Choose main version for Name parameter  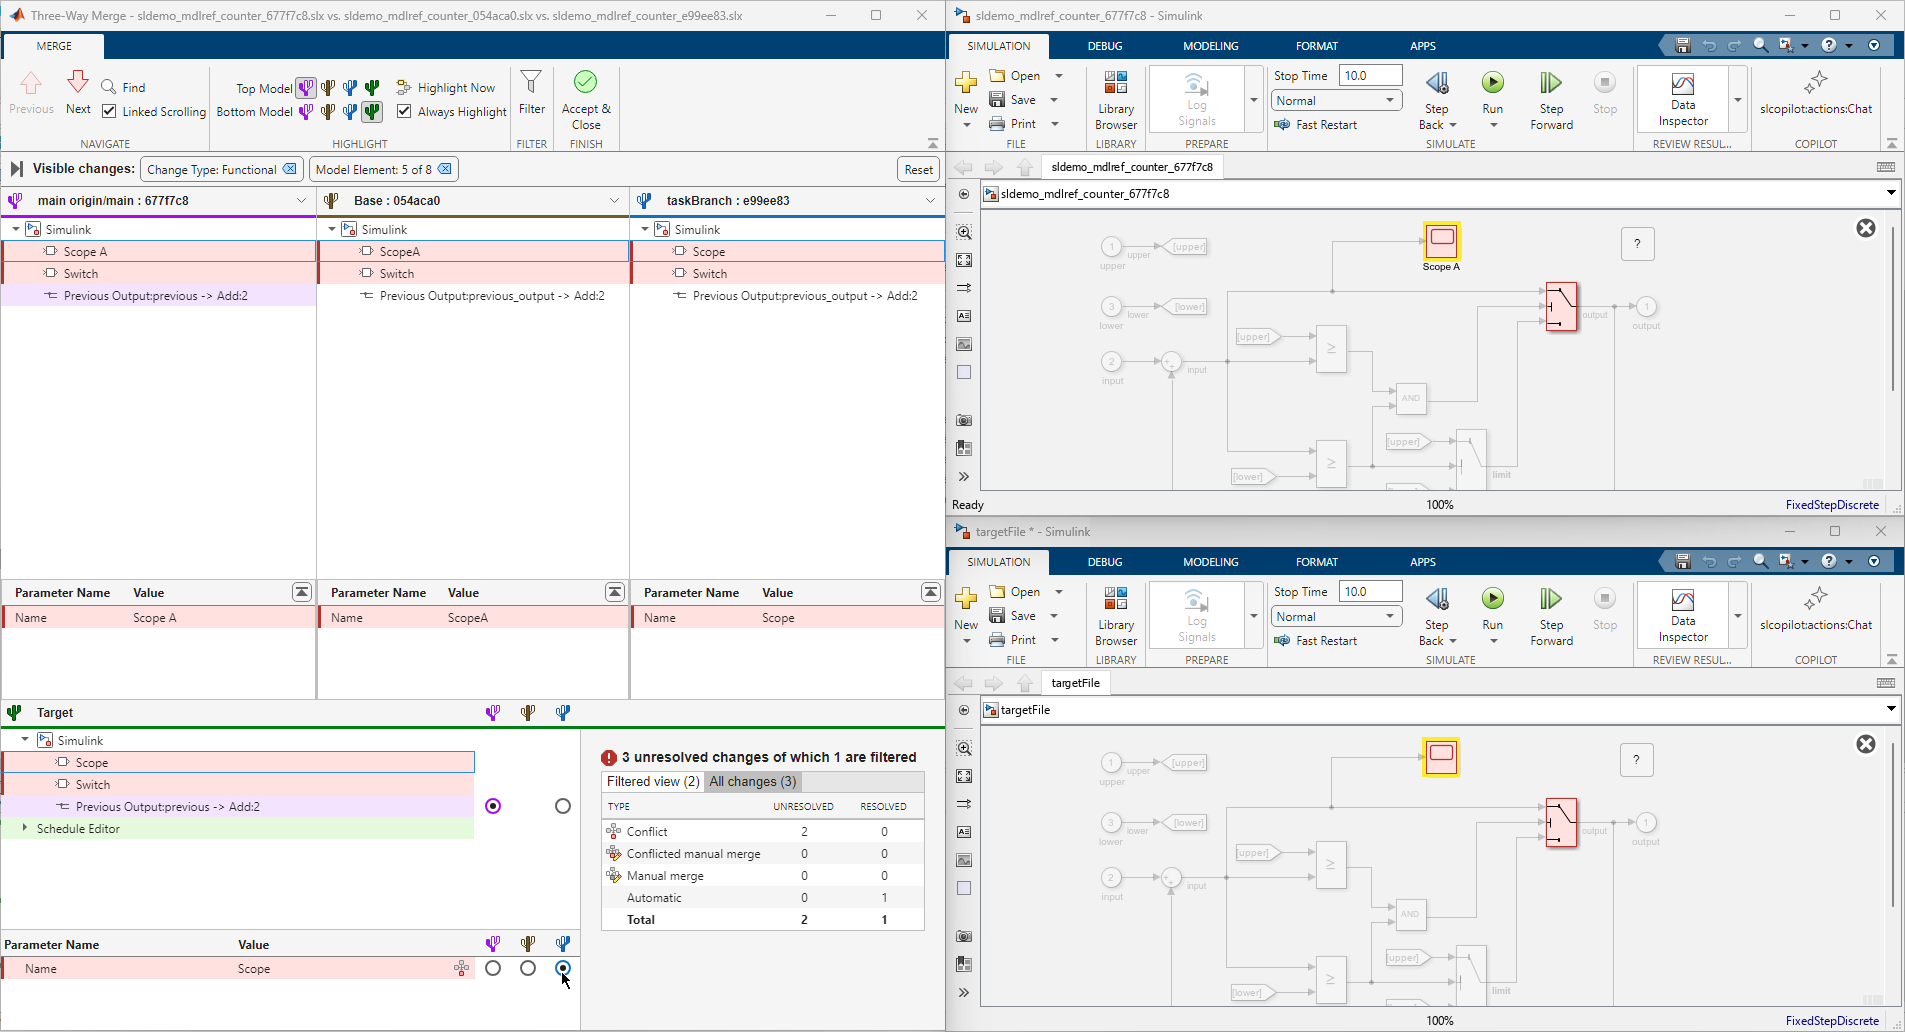pos(493,969)
